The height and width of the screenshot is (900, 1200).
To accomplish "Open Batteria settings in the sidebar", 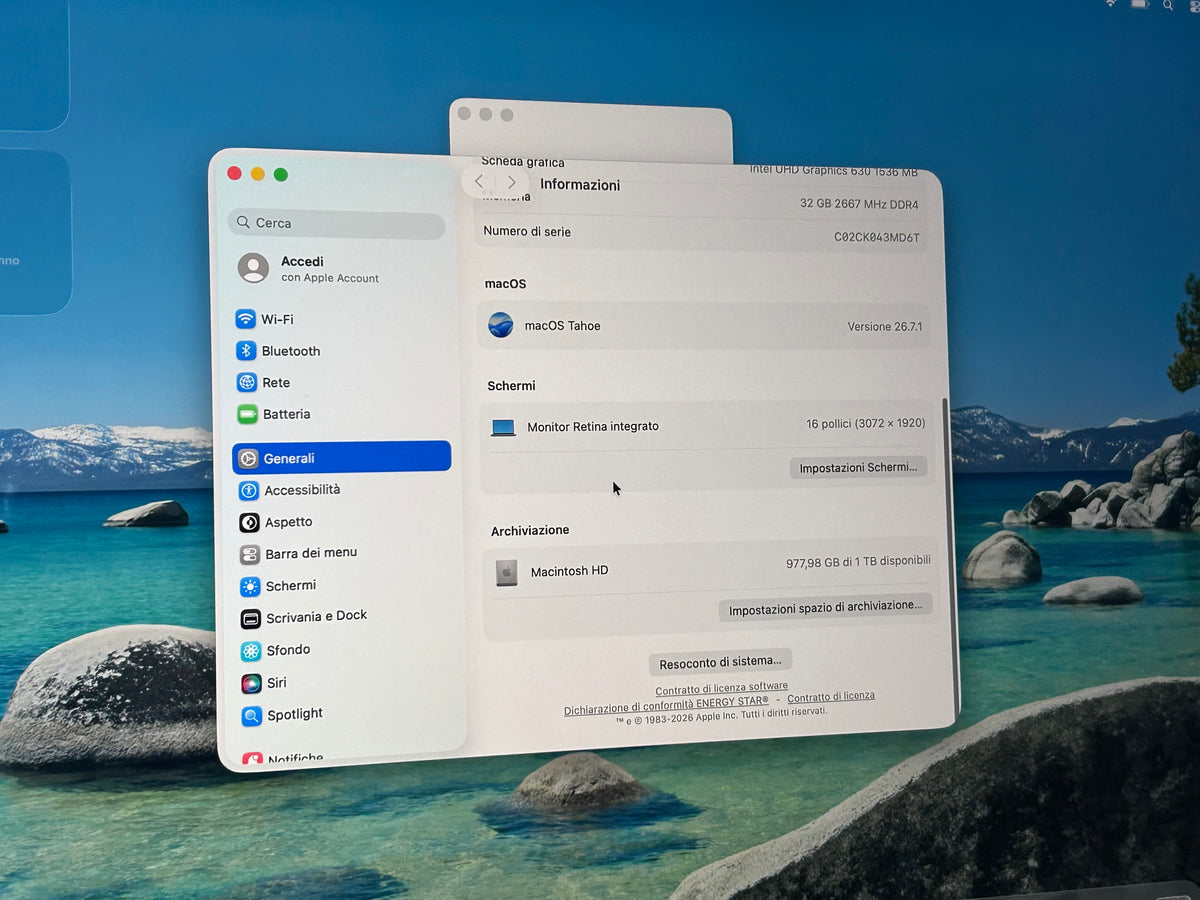I will pos(274,414).
